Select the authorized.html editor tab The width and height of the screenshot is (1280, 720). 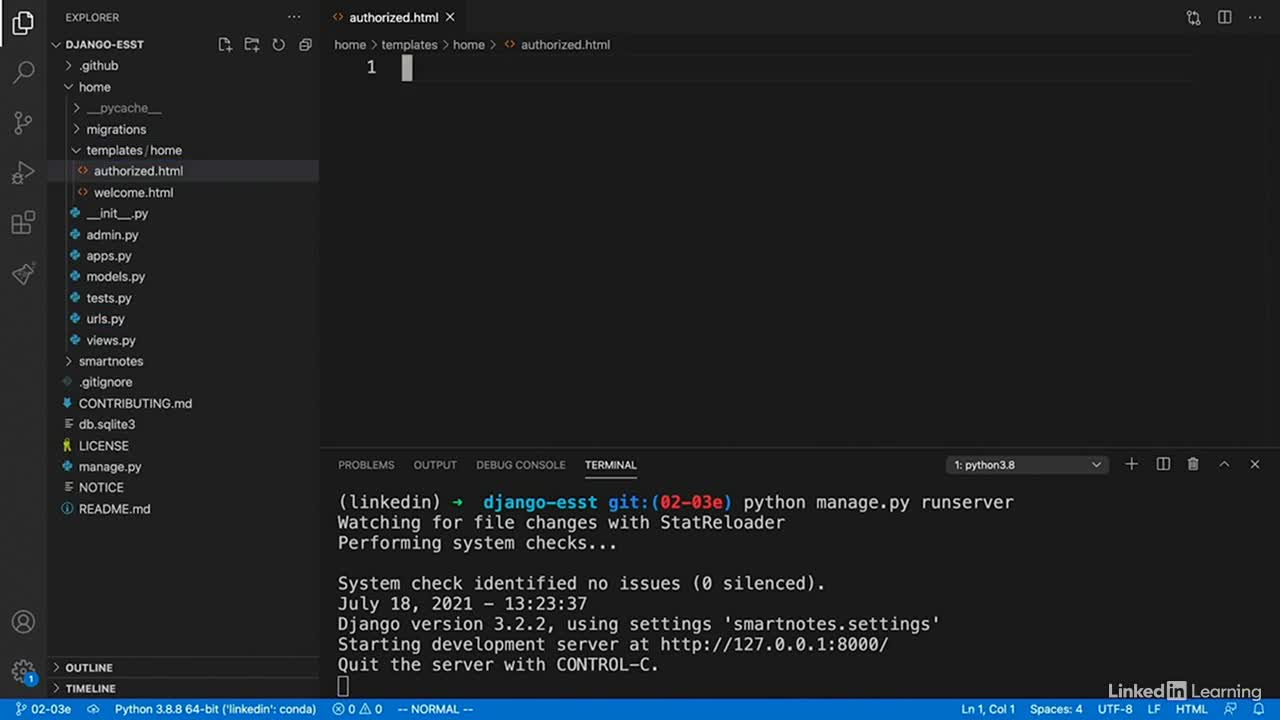coord(393,17)
